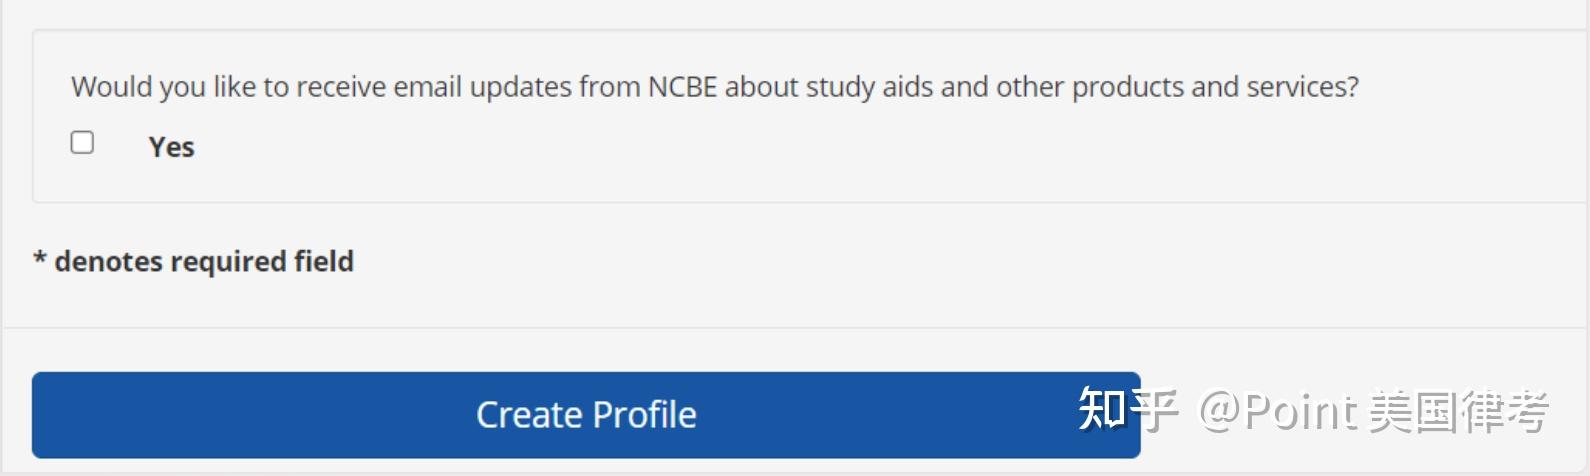Click the Zhihu watermark logo
The width and height of the screenshot is (1590, 476).
1127,409
